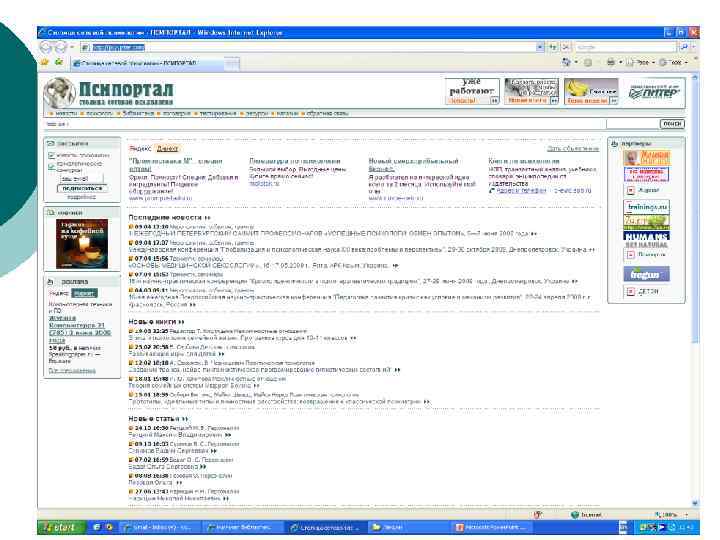This screenshot has height=540, width=720.
Task: Open the ПИТЕР publisher banner
Action: click(x=654, y=91)
